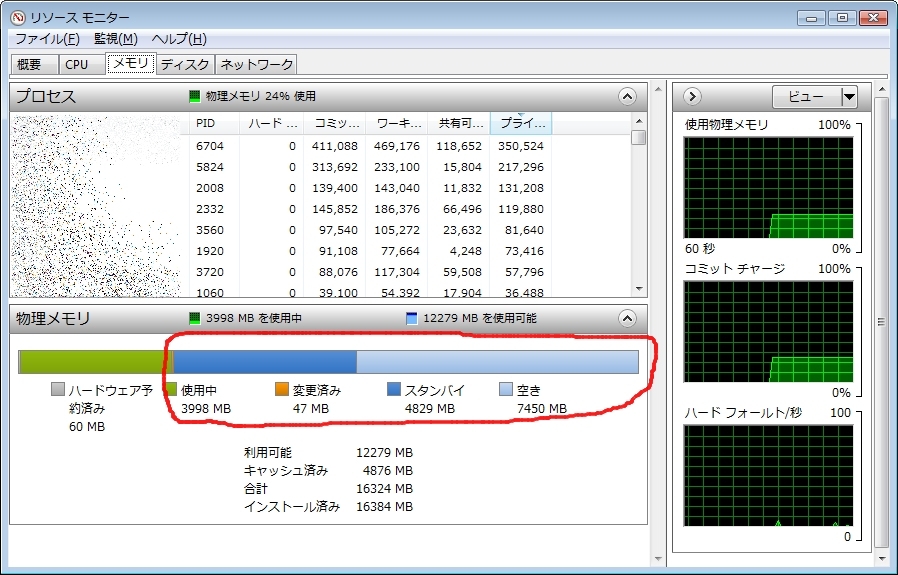Click the 350,524 private memory value
The width and height of the screenshot is (898, 575).
(x=521, y=146)
